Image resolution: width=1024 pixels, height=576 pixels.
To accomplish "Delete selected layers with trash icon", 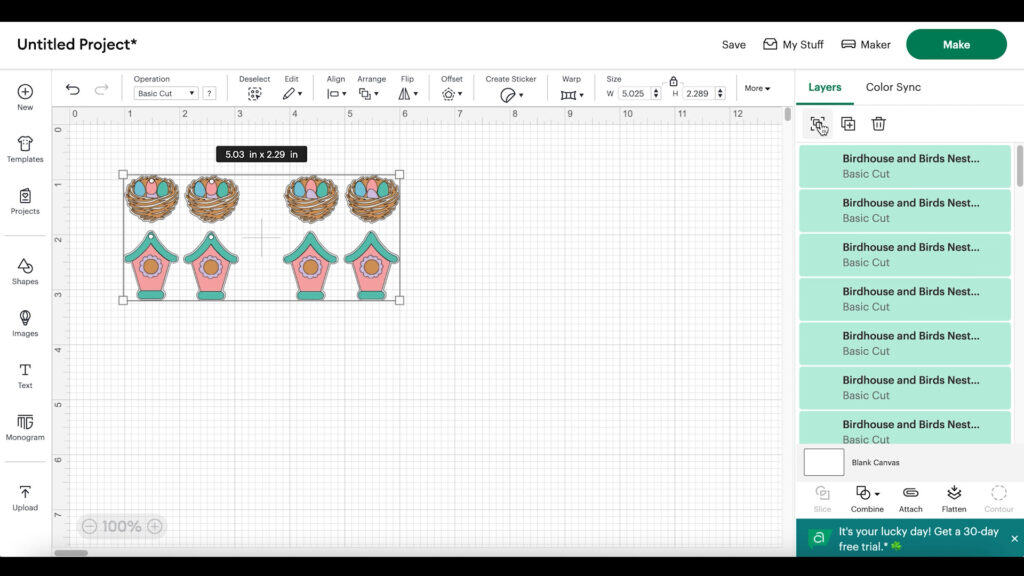I will pyautogui.click(x=878, y=124).
